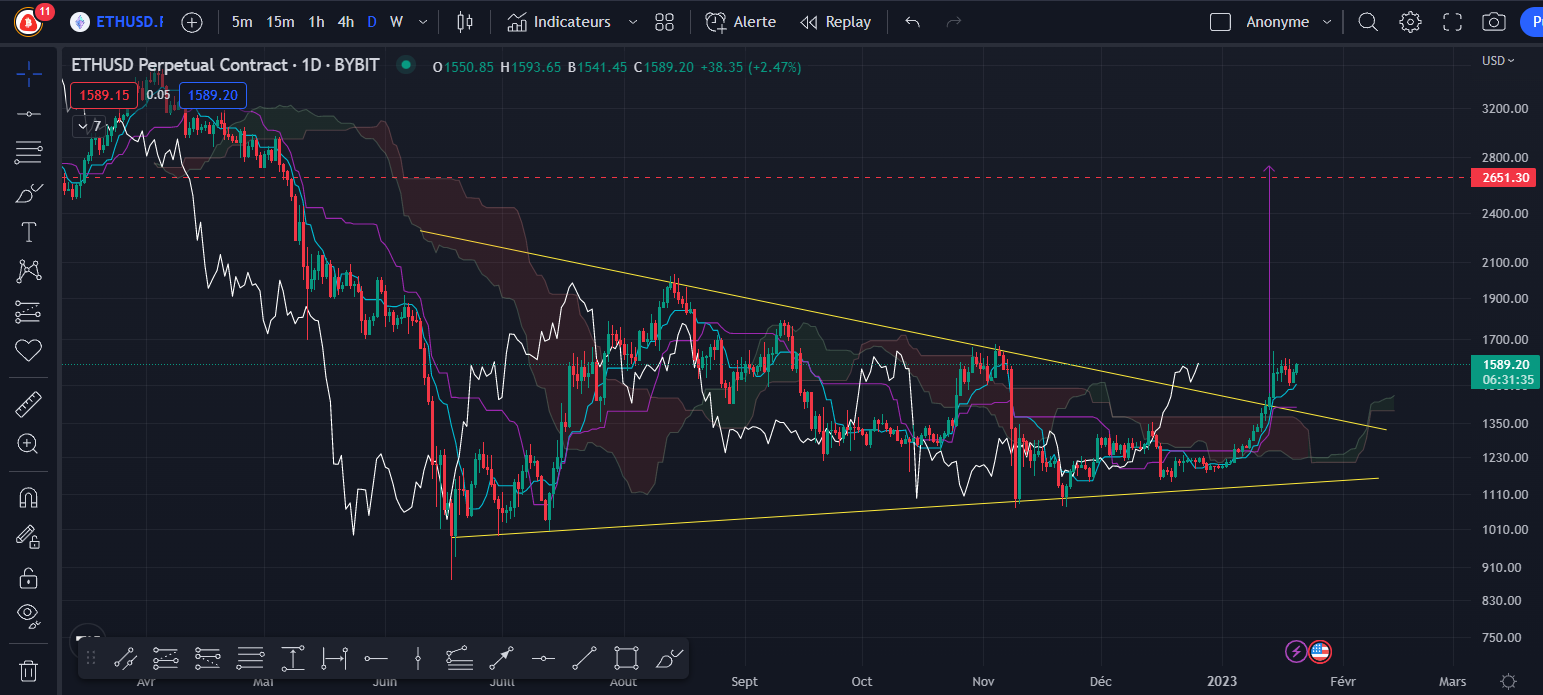The width and height of the screenshot is (1543, 695).
Task: Choose the brush drawing tool
Action: click(29, 193)
